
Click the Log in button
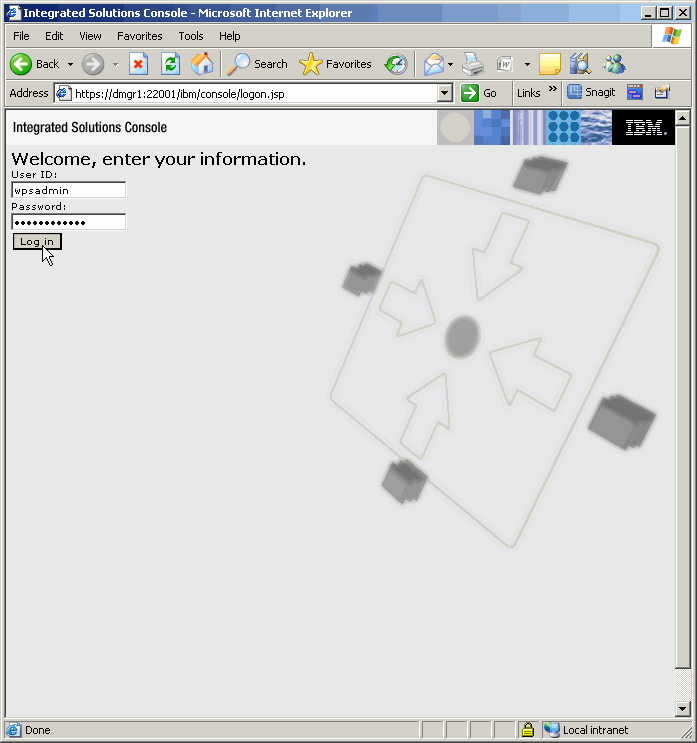tap(37, 242)
